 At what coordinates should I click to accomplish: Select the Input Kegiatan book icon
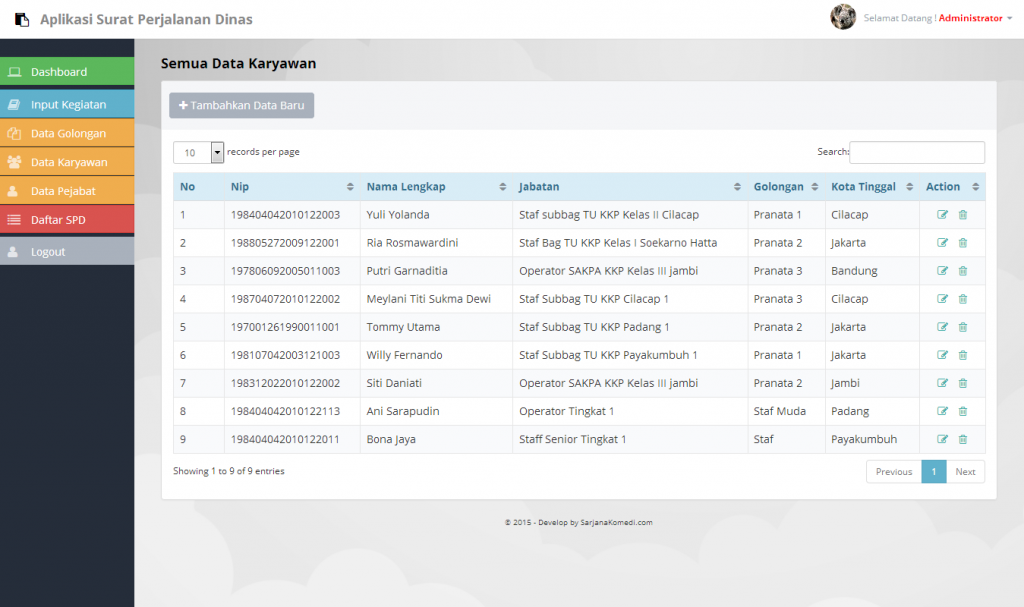pyautogui.click(x=16, y=104)
